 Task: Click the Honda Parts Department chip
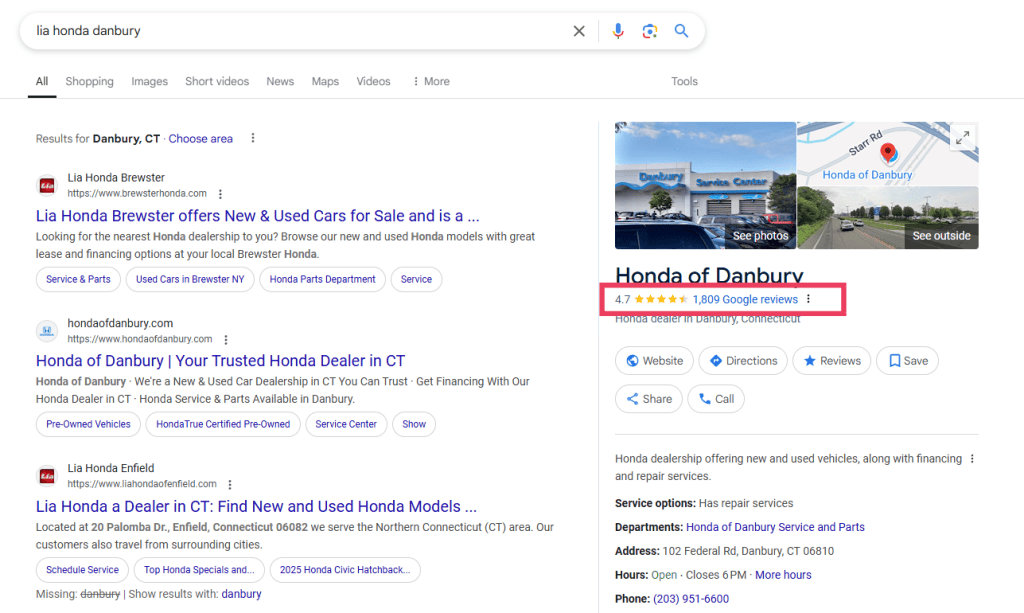[x=323, y=279]
